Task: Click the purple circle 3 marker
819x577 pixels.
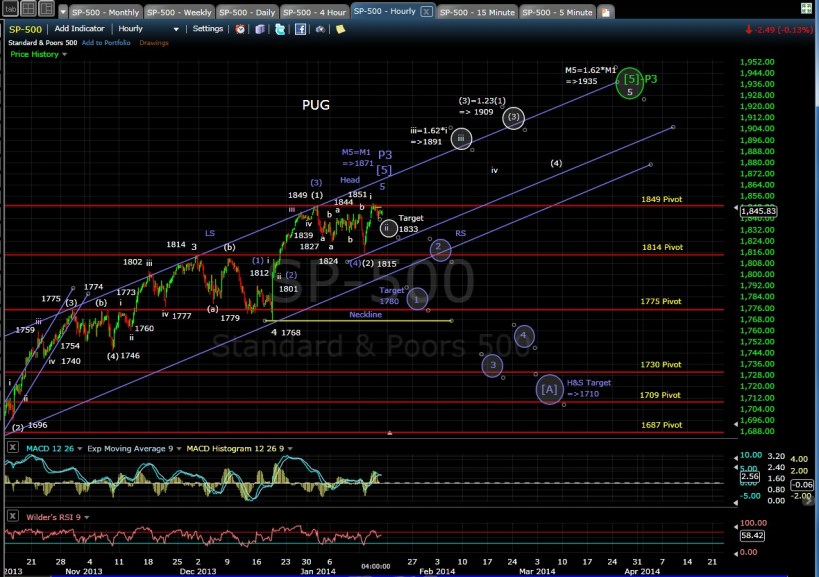Action: (x=492, y=366)
